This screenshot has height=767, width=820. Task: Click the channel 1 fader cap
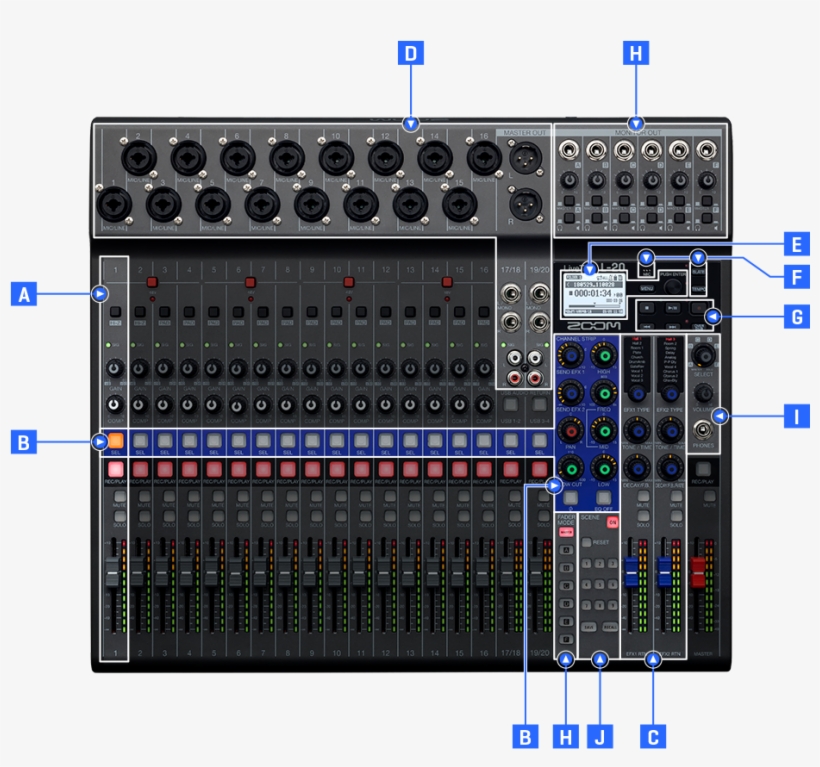click(113, 572)
